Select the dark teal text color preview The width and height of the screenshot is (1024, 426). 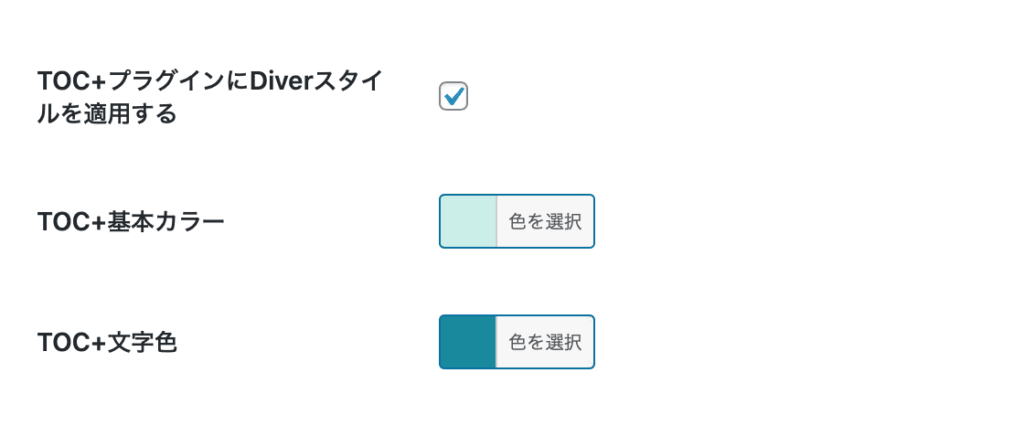(468, 342)
